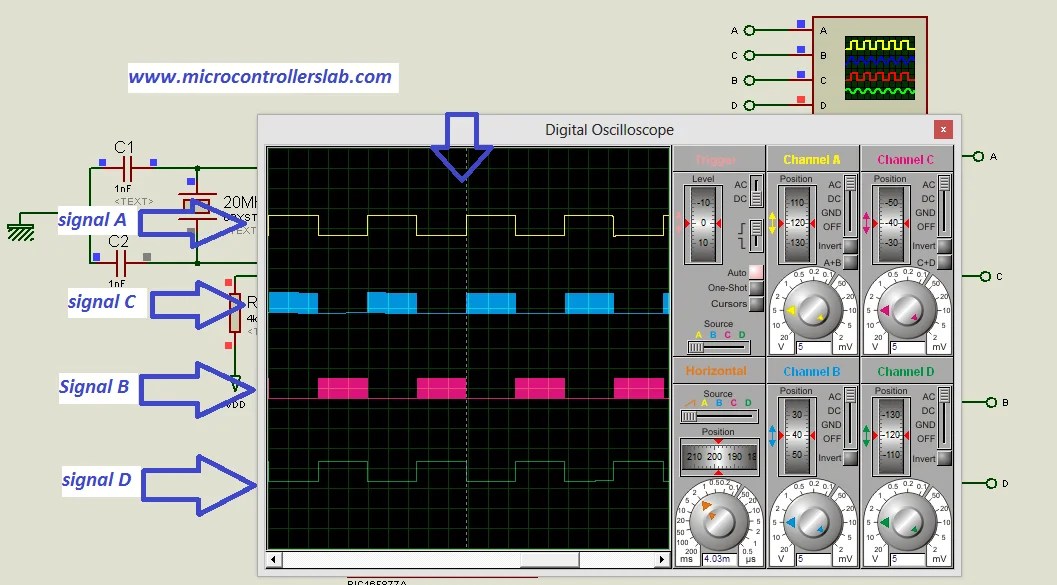Click the oscilloscope display right scroll arrow
The height and width of the screenshot is (585, 1057).
[x=662, y=559]
